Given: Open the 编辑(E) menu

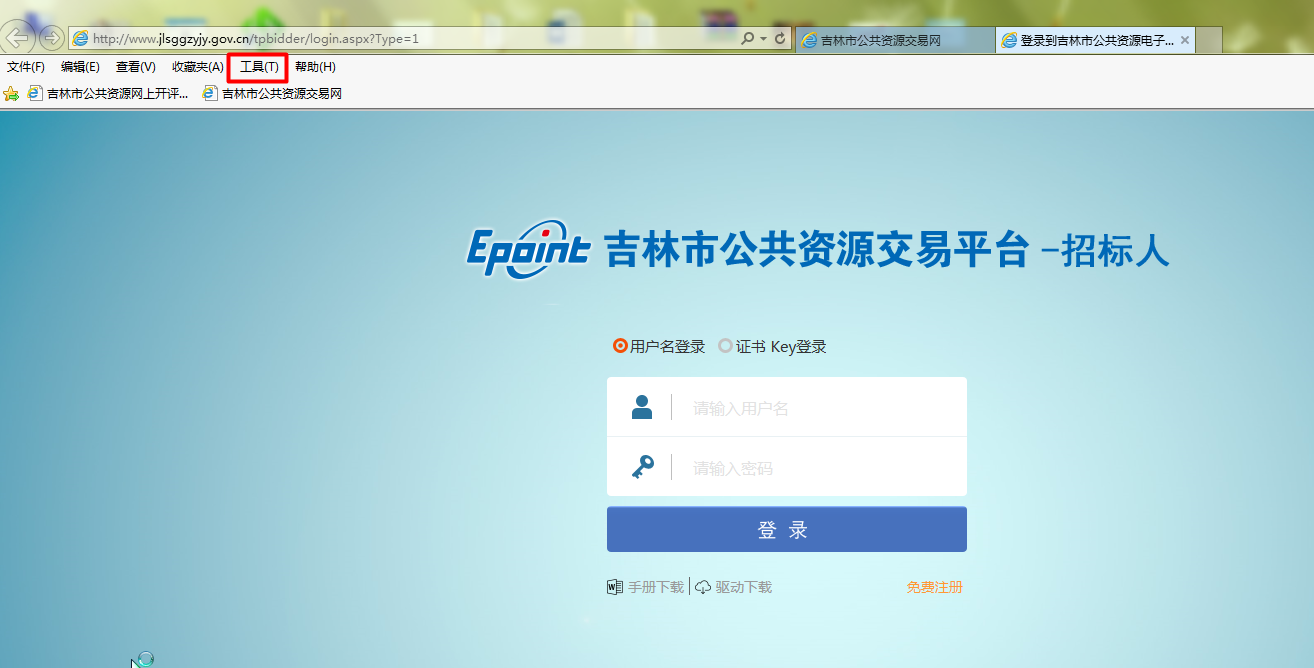Looking at the screenshot, I should (80, 67).
